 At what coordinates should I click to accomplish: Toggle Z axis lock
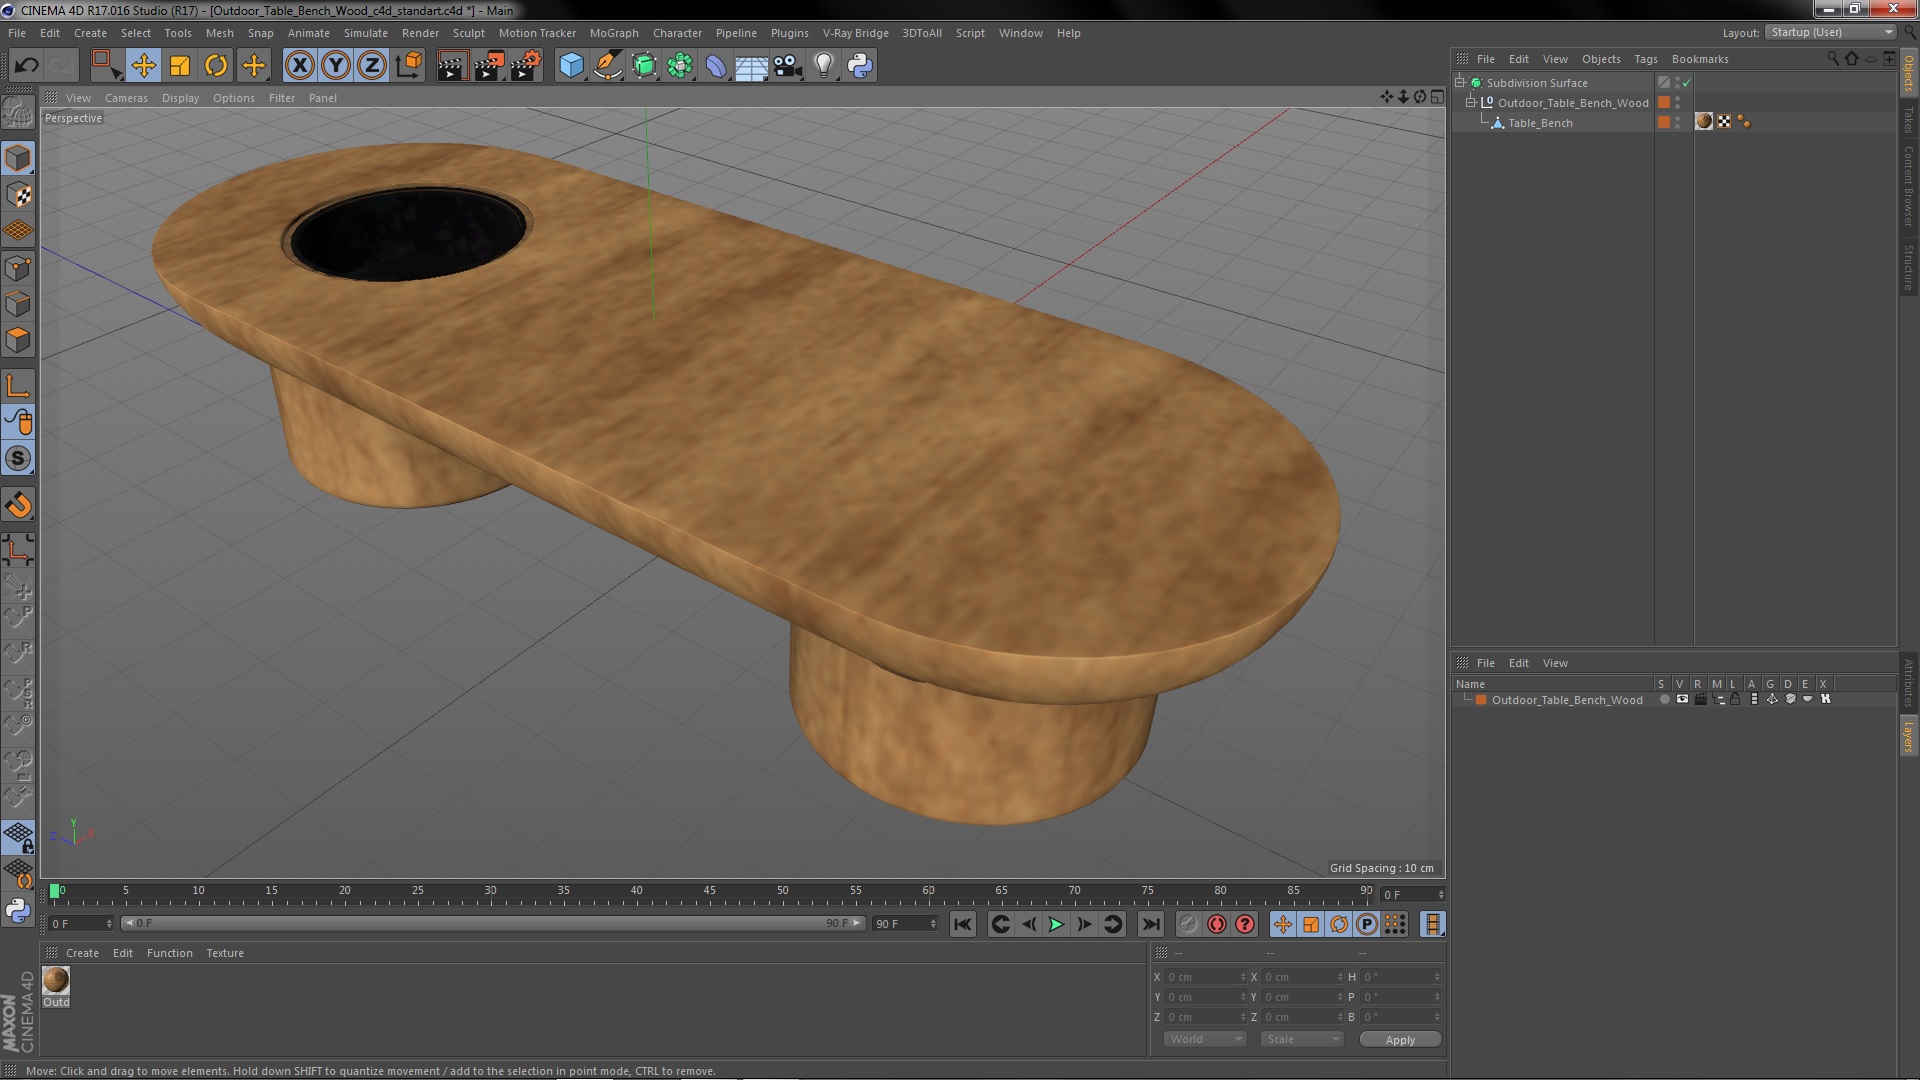point(372,66)
